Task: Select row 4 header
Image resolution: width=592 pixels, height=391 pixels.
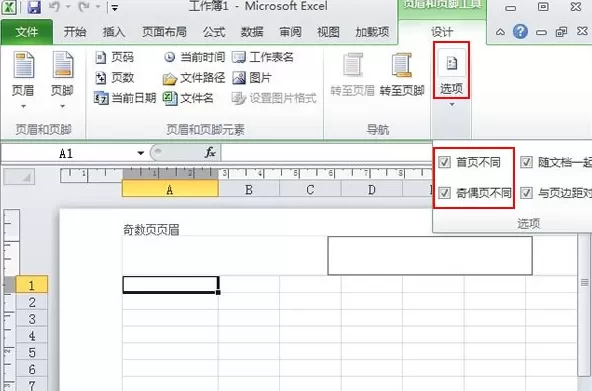Action: tap(32, 335)
